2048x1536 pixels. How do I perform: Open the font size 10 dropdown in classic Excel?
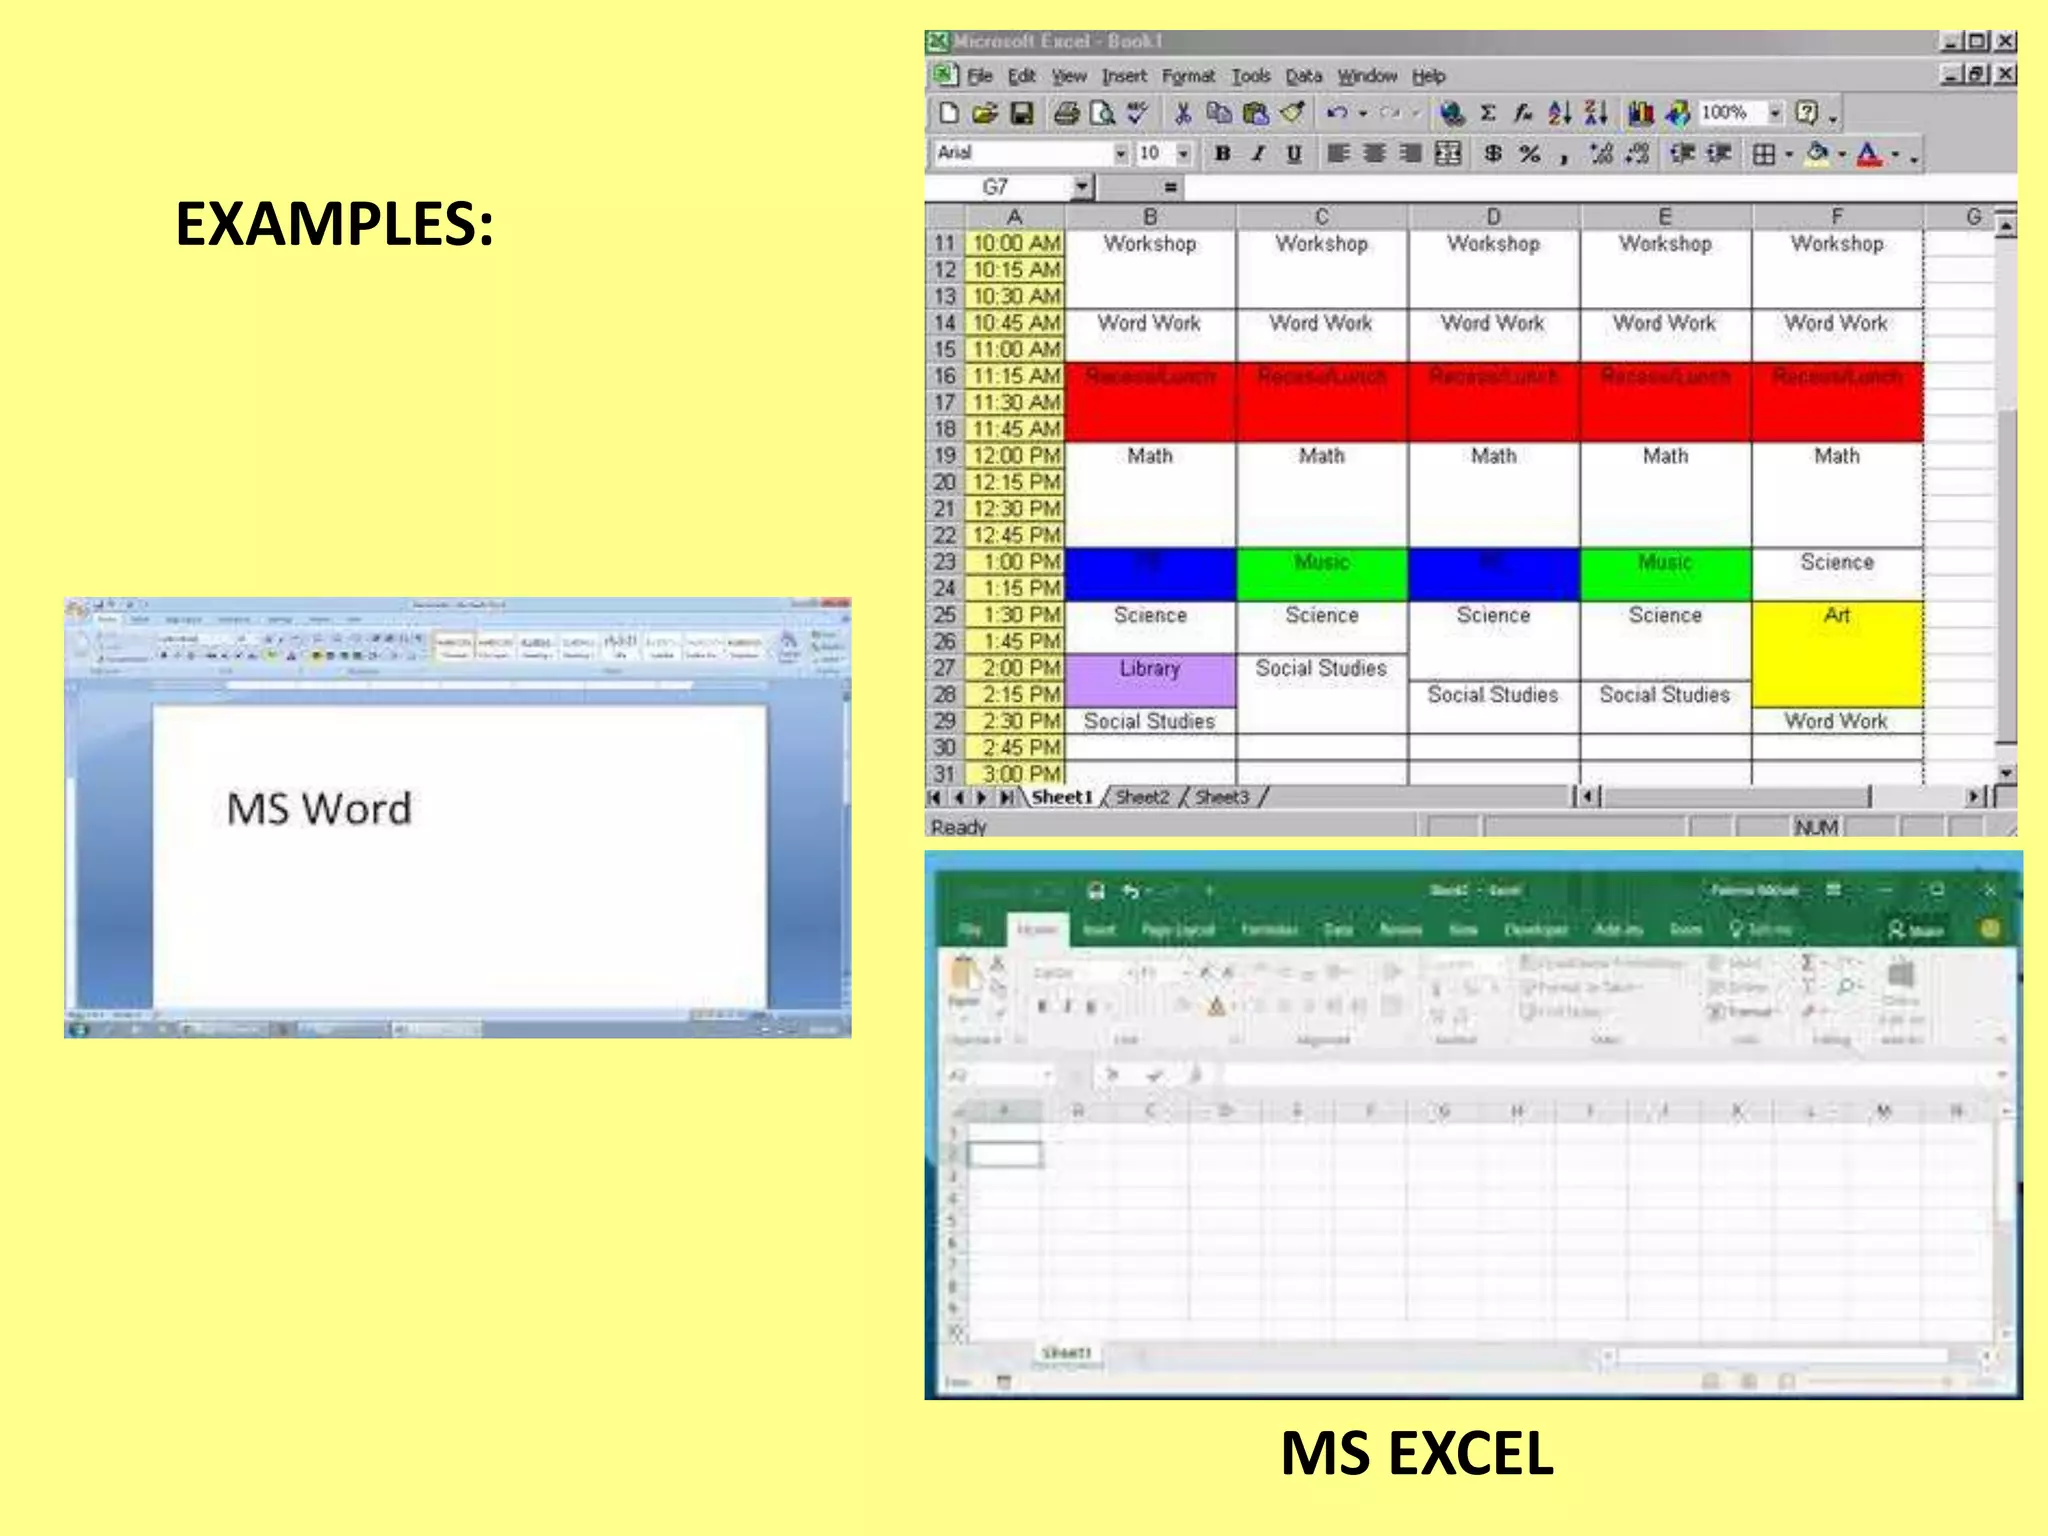tap(1183, 153)
